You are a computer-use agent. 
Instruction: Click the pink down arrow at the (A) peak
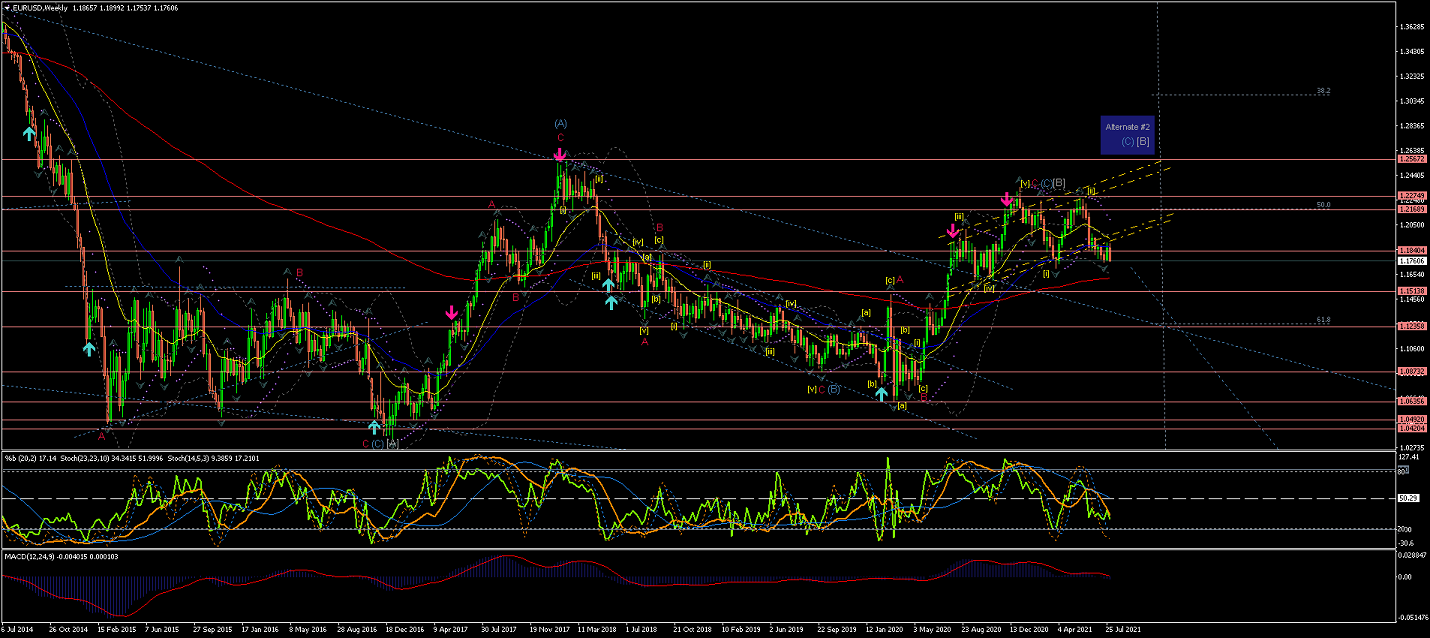[x=560, y=155]
